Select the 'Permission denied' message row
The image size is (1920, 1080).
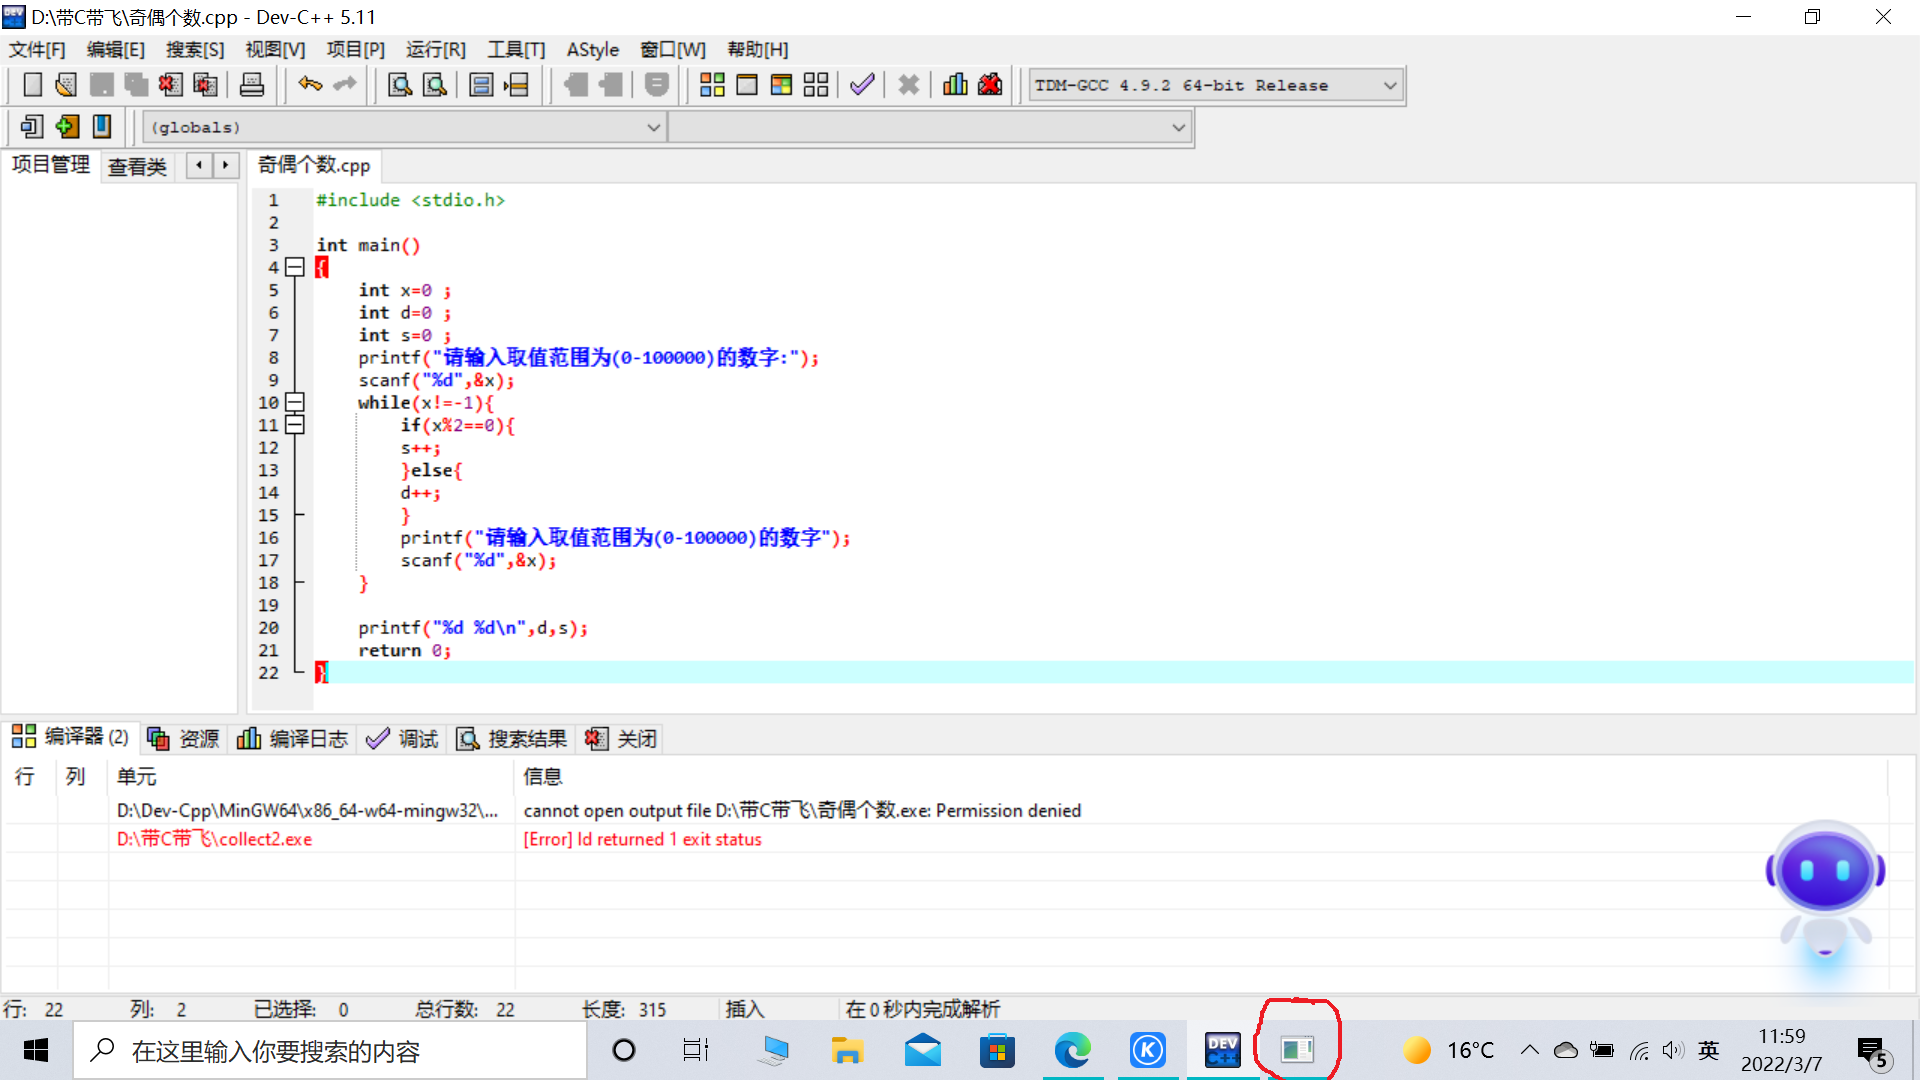(945, 810)
